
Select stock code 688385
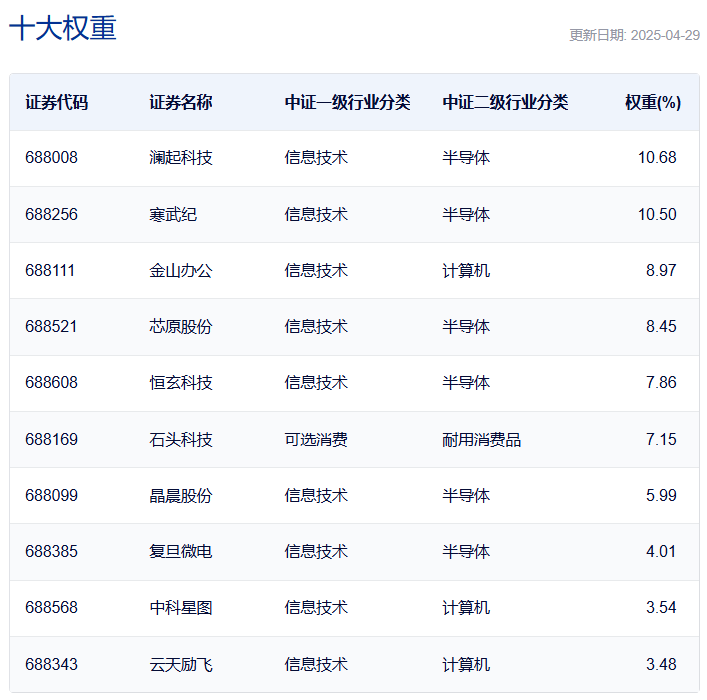[x=51, y=551]
